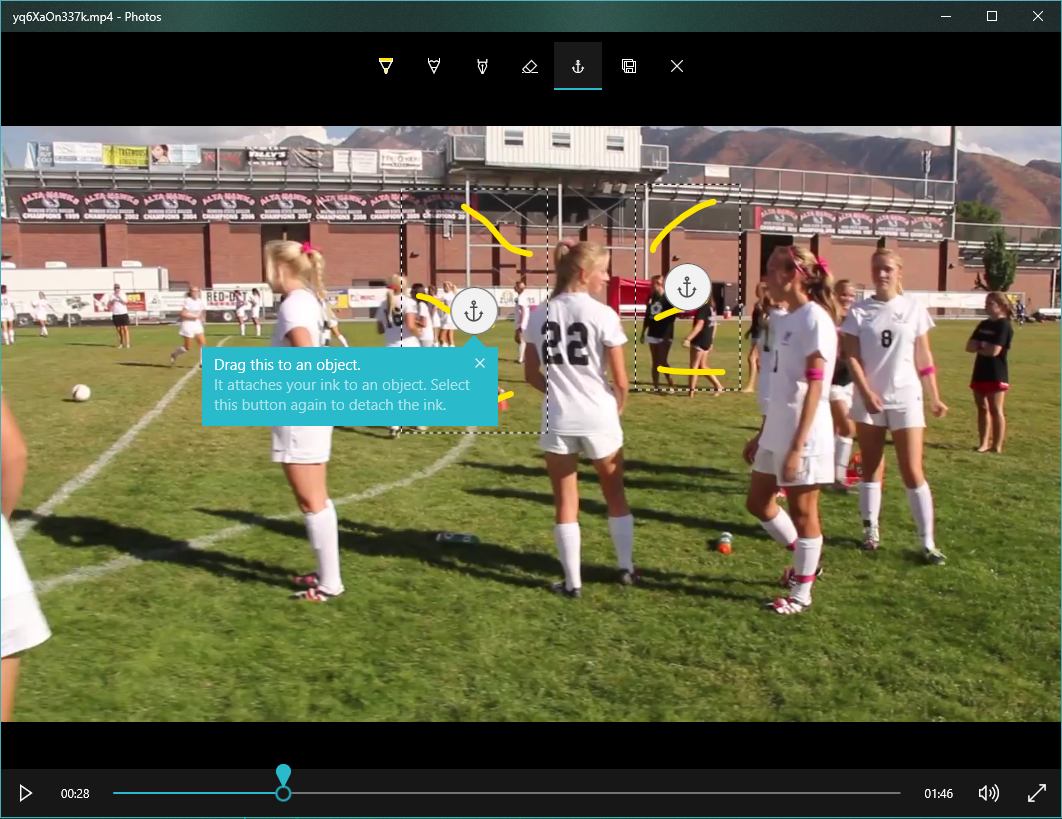Select the yellow ballpoint pen tool
The height and width of the screenshot is (819, 1062).
tap(385, 66)
